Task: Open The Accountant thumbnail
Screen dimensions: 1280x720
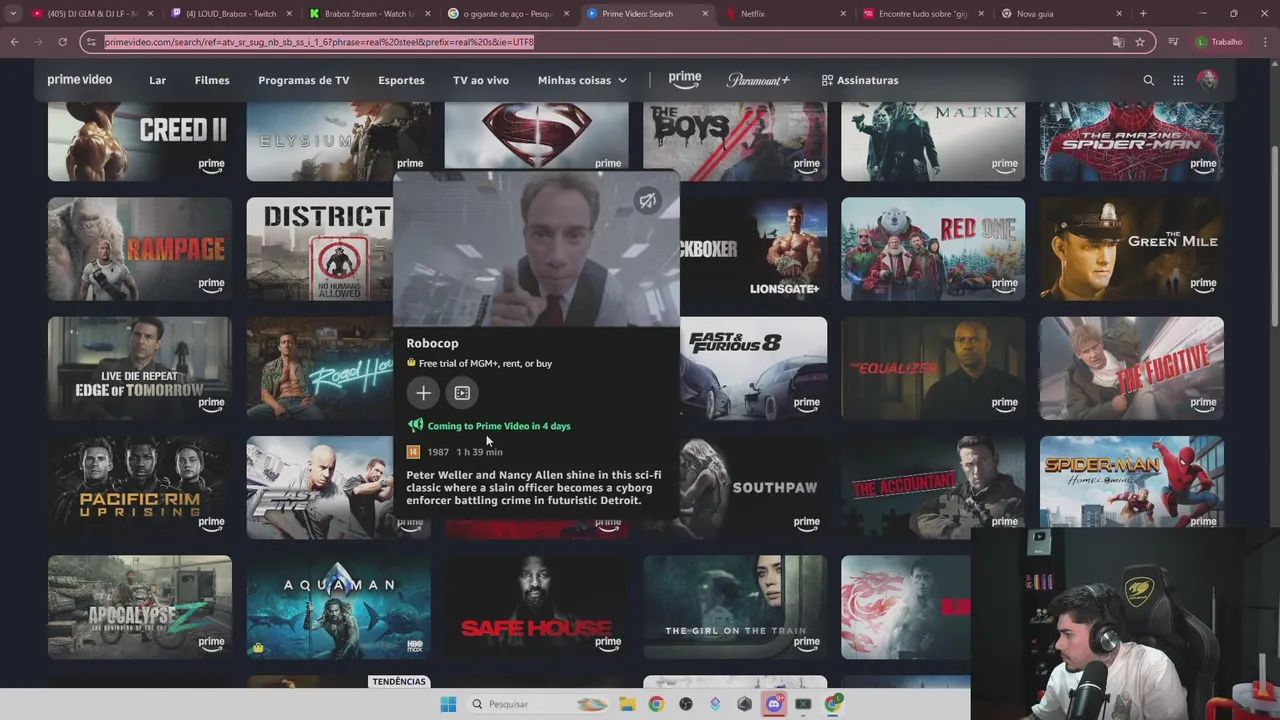Action: [933, 487]
